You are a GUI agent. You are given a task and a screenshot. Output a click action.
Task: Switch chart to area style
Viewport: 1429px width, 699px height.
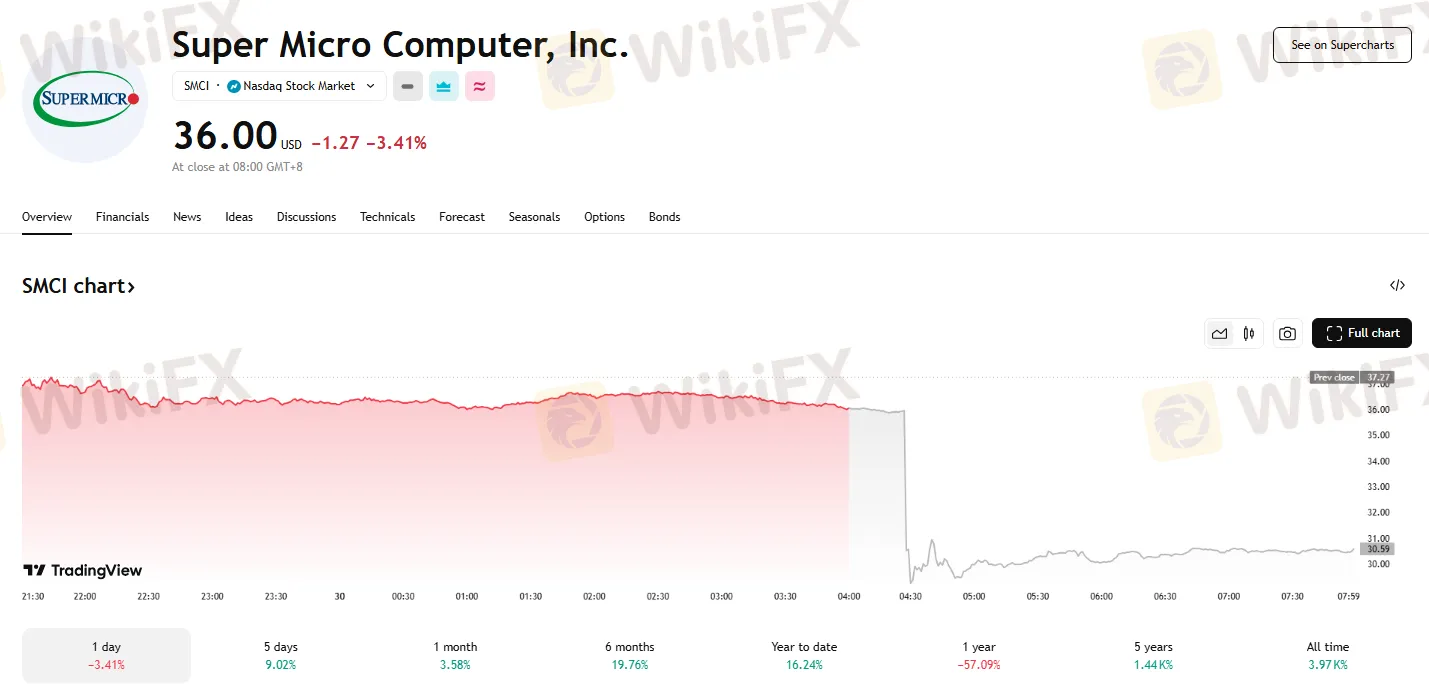point(1219,334)
